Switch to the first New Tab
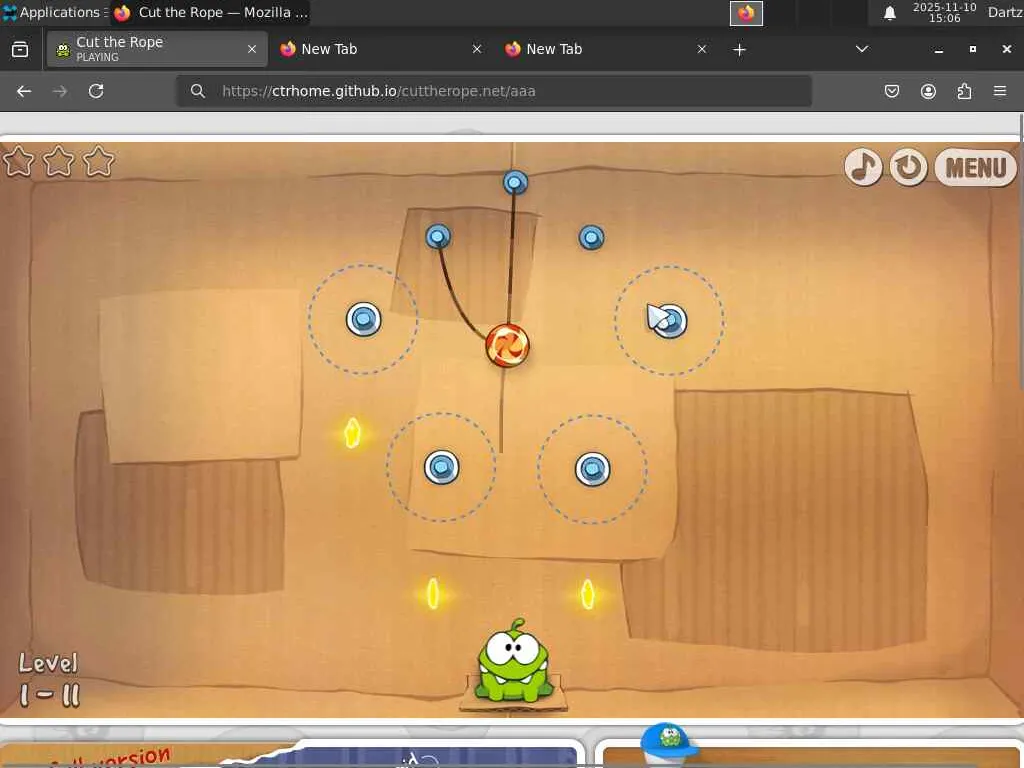This screenshot has width=1024, height=768. coord(382,49)
